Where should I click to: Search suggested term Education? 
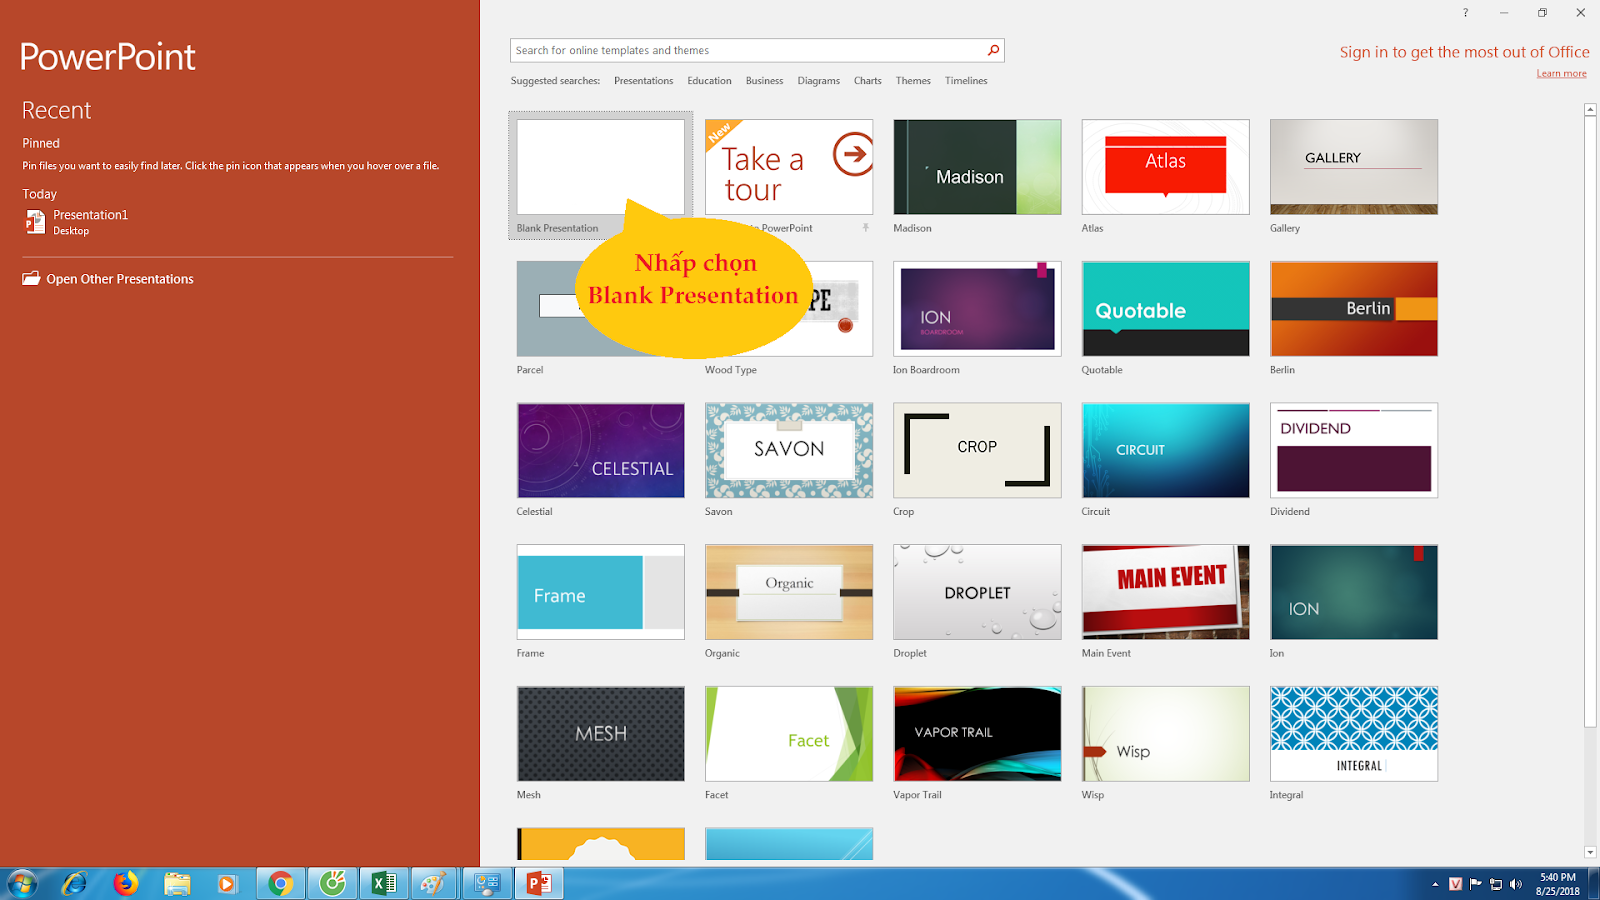click(709, 81)
